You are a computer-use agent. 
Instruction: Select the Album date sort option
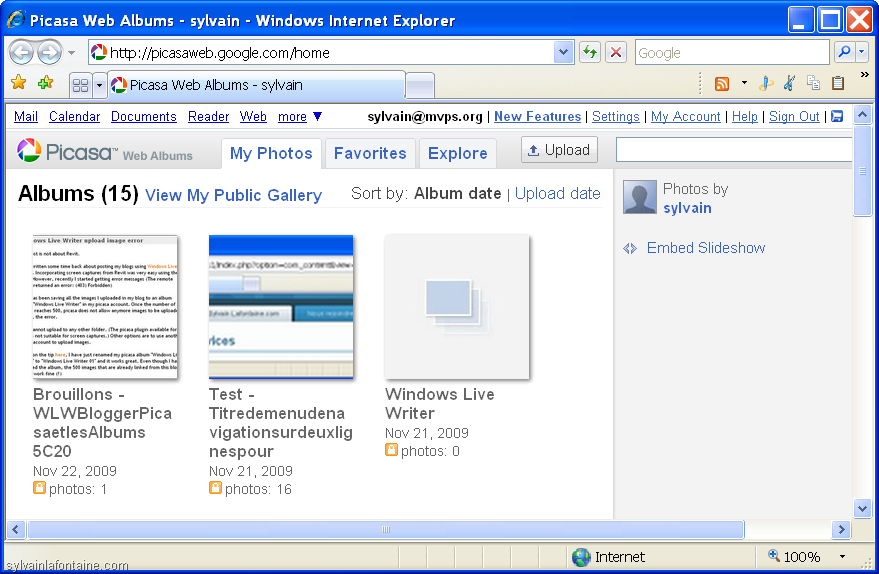pyautogui.click(x=457, y=193)
